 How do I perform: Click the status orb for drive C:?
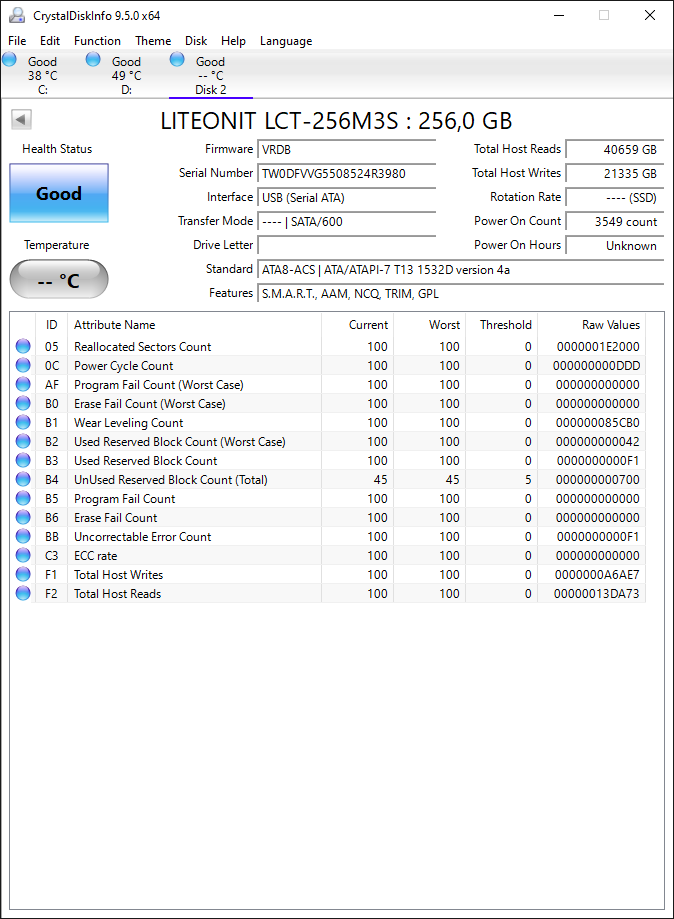point(9,59)
